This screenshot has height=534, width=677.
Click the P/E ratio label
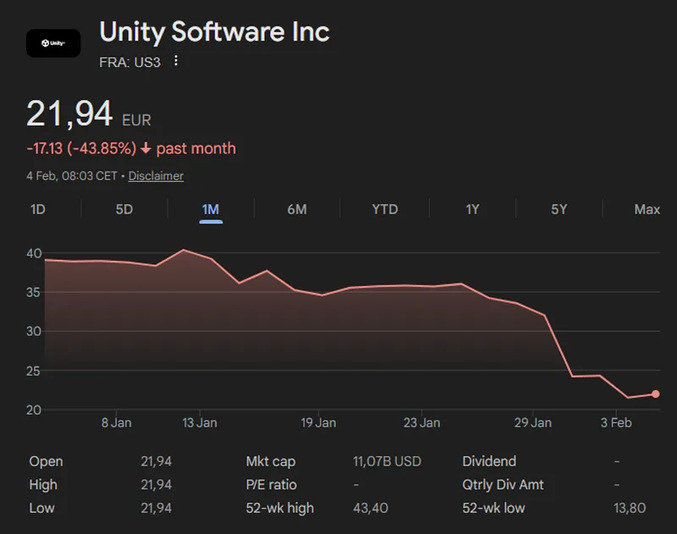[x=271, y=485]
